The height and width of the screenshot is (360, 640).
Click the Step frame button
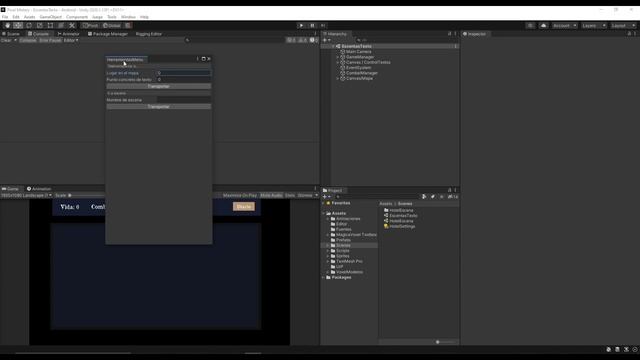323,25
